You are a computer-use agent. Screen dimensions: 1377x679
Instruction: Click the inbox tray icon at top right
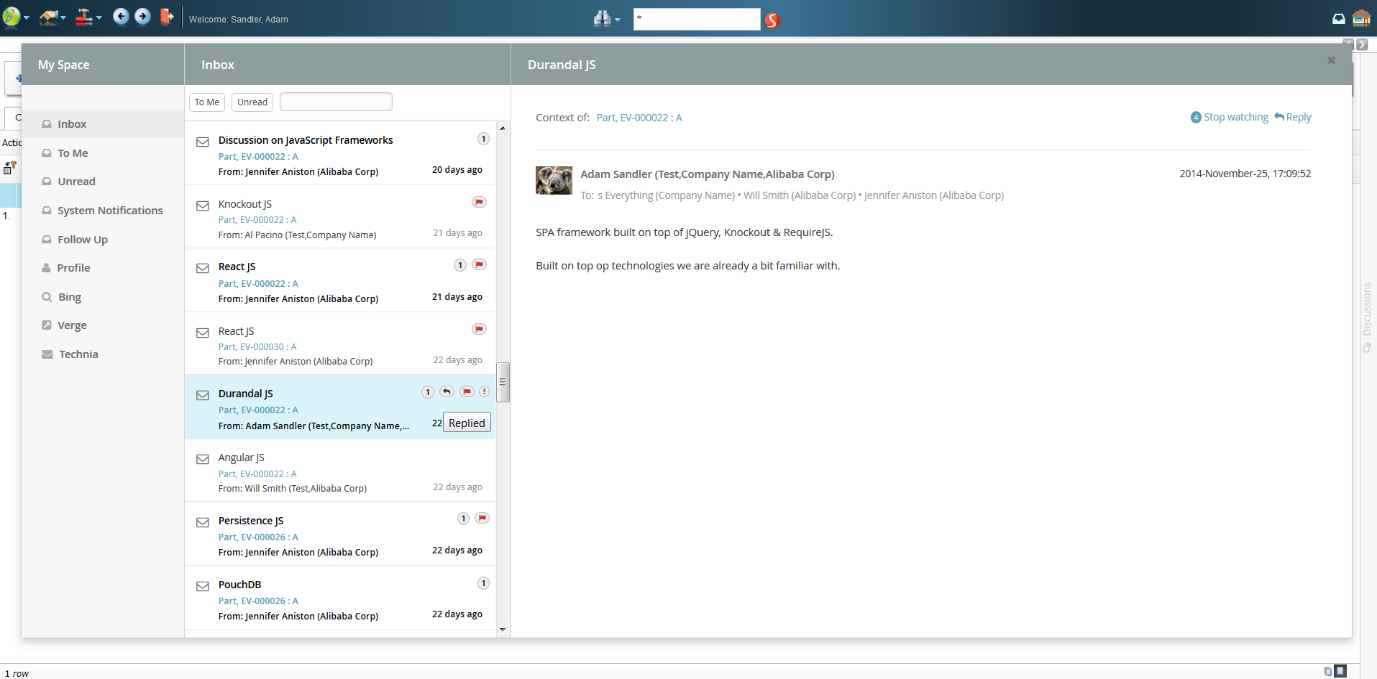coord(1339,19)
